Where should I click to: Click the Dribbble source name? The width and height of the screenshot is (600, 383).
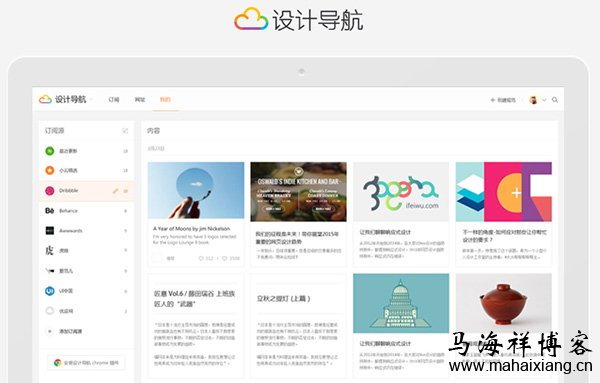[x=68, y=191]
